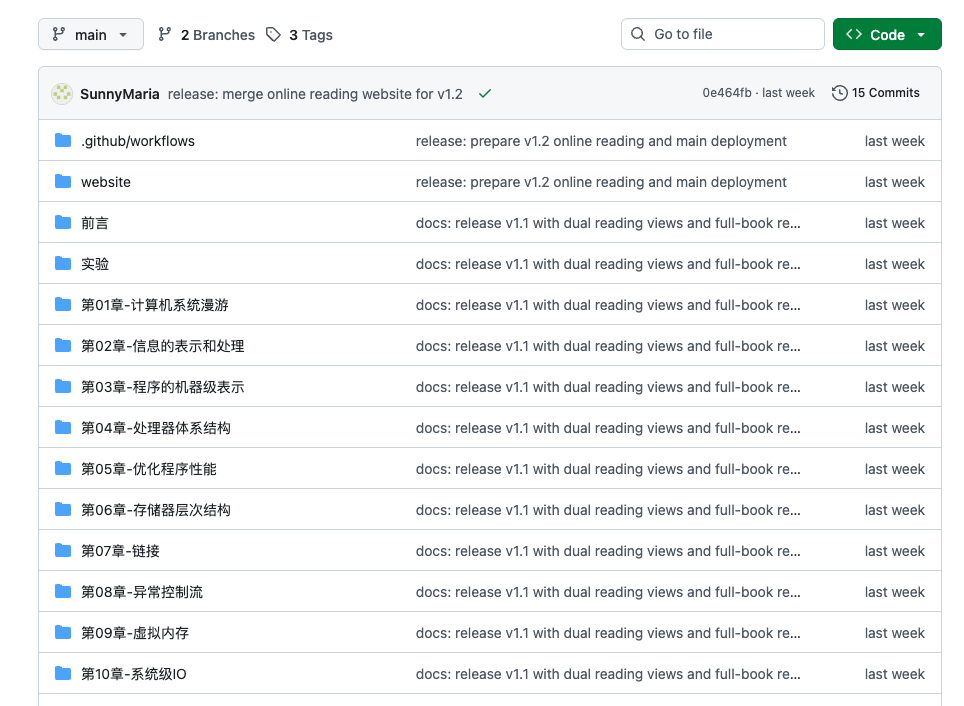Click the magnifier icon in Go to file
Image resolution: width=964 pixels, height=706 pixels.
pos(638,34)
